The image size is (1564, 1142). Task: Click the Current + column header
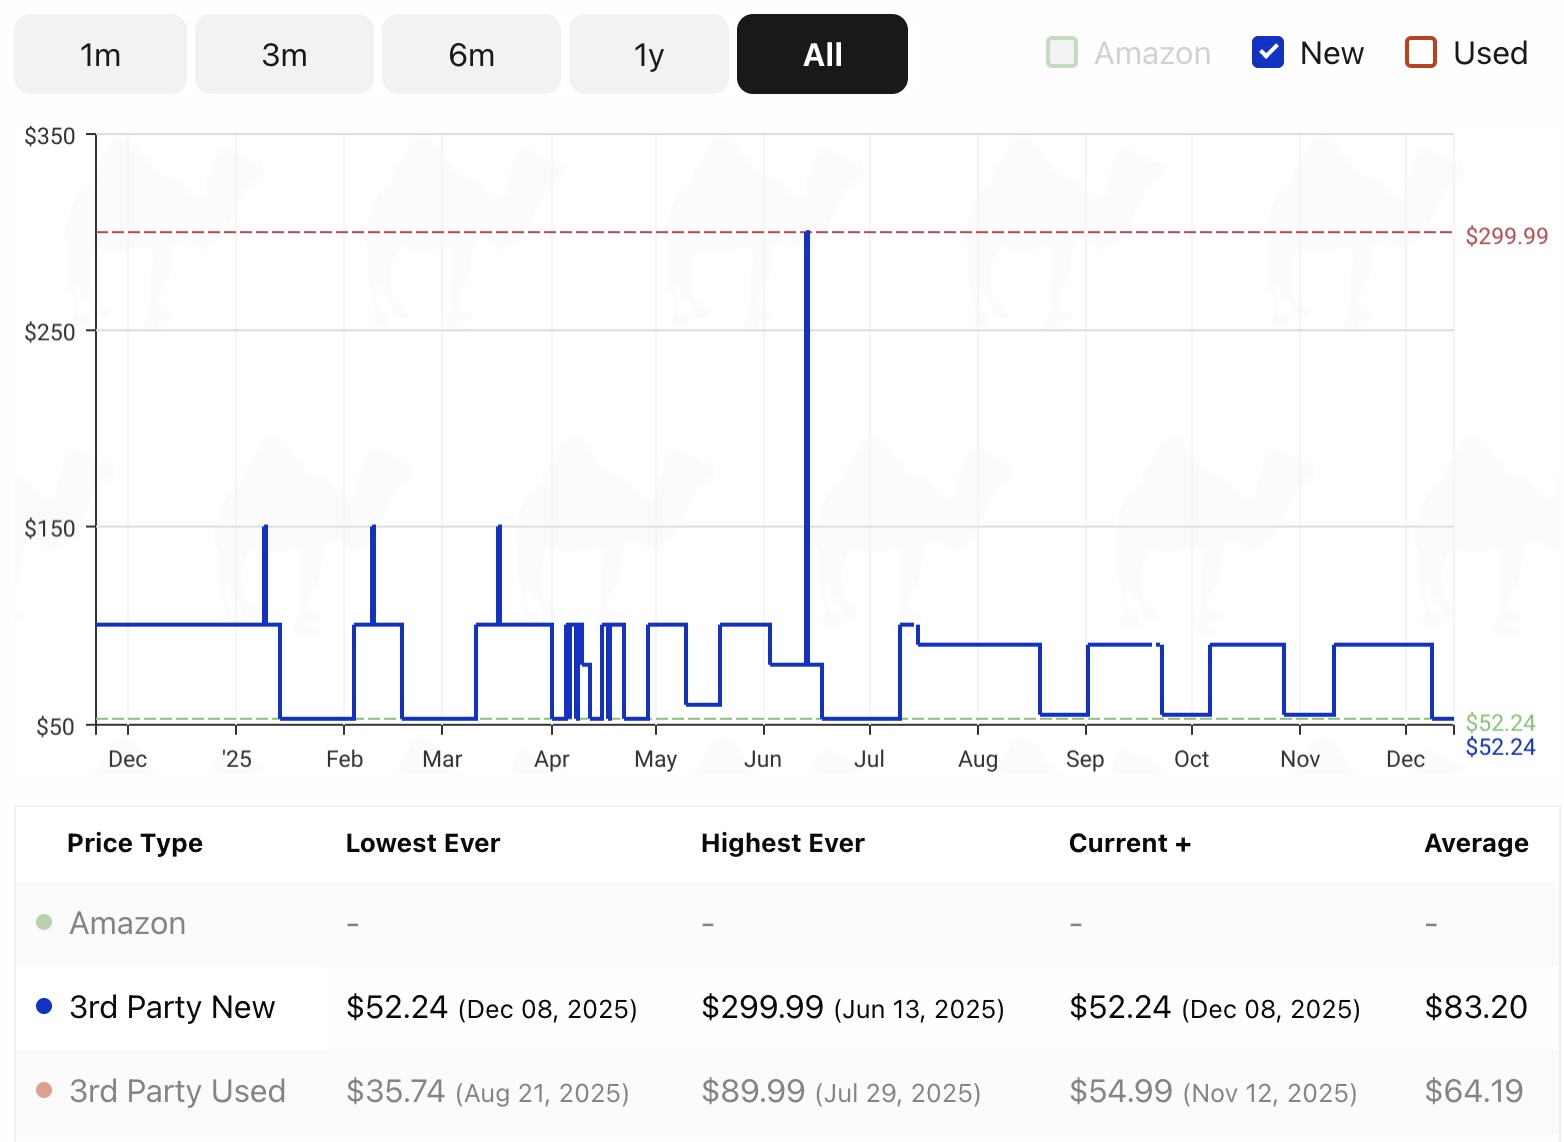(1129, 843)
